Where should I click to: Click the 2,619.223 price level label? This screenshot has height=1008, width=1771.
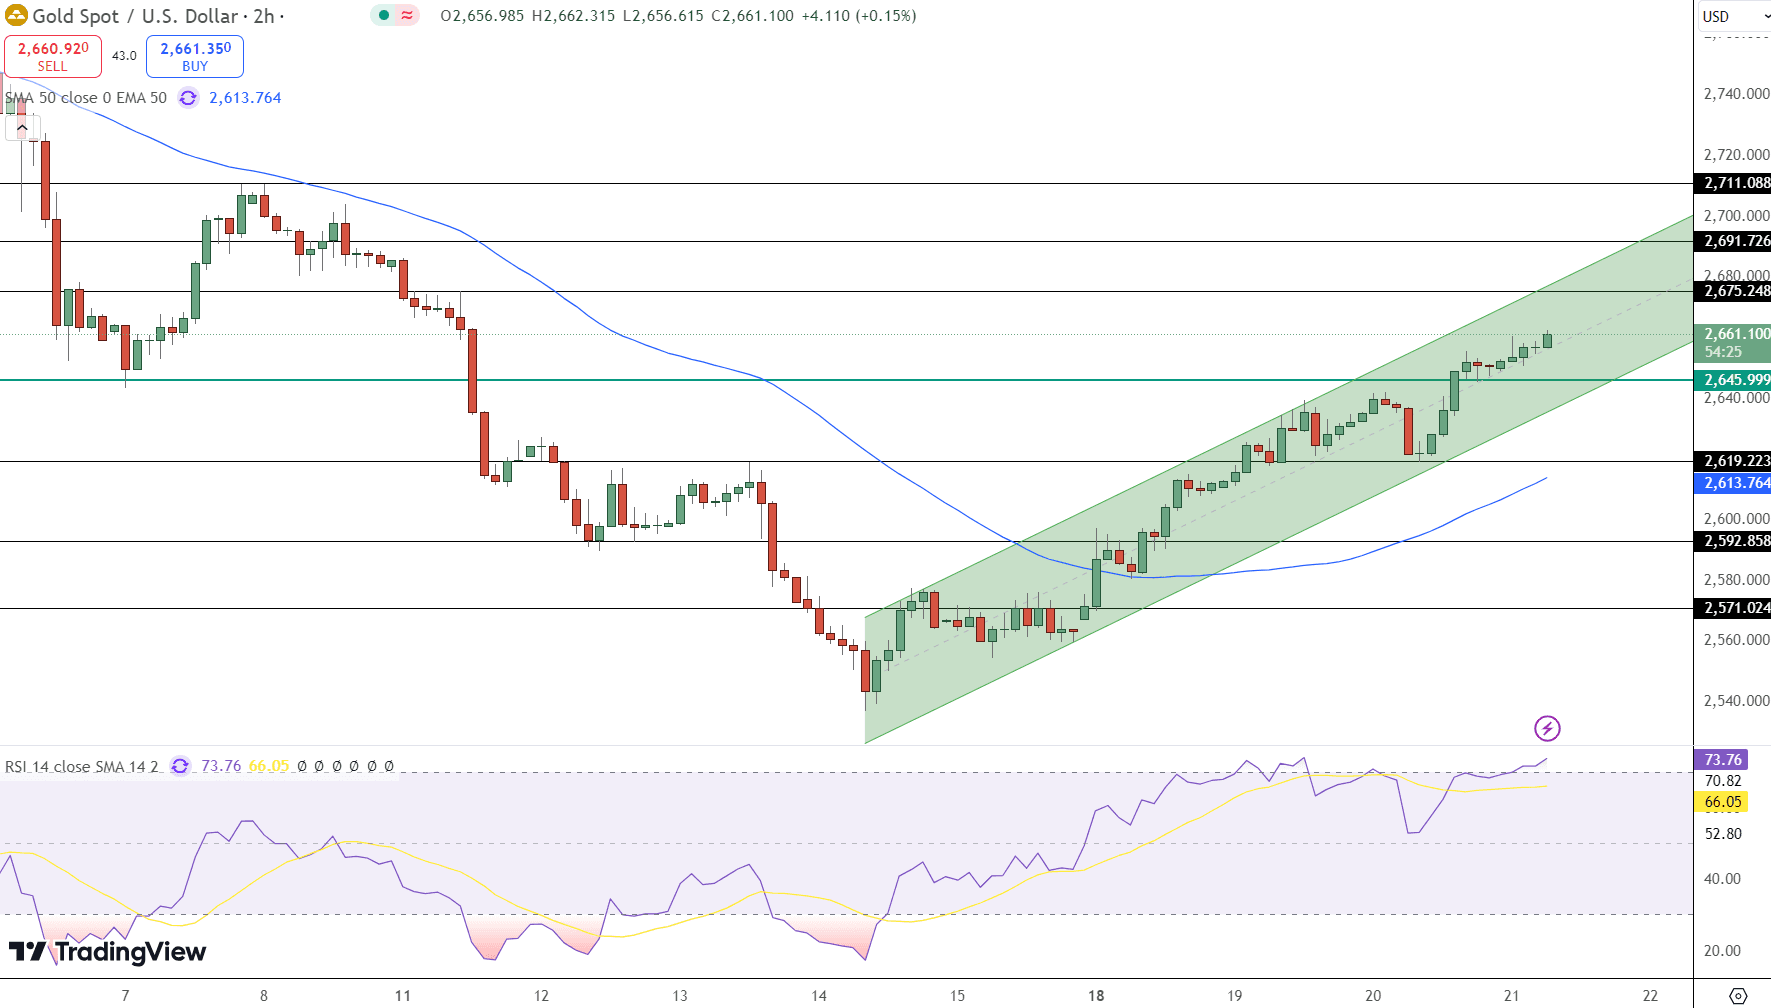pyautogui.click(x=1733, y=461)
